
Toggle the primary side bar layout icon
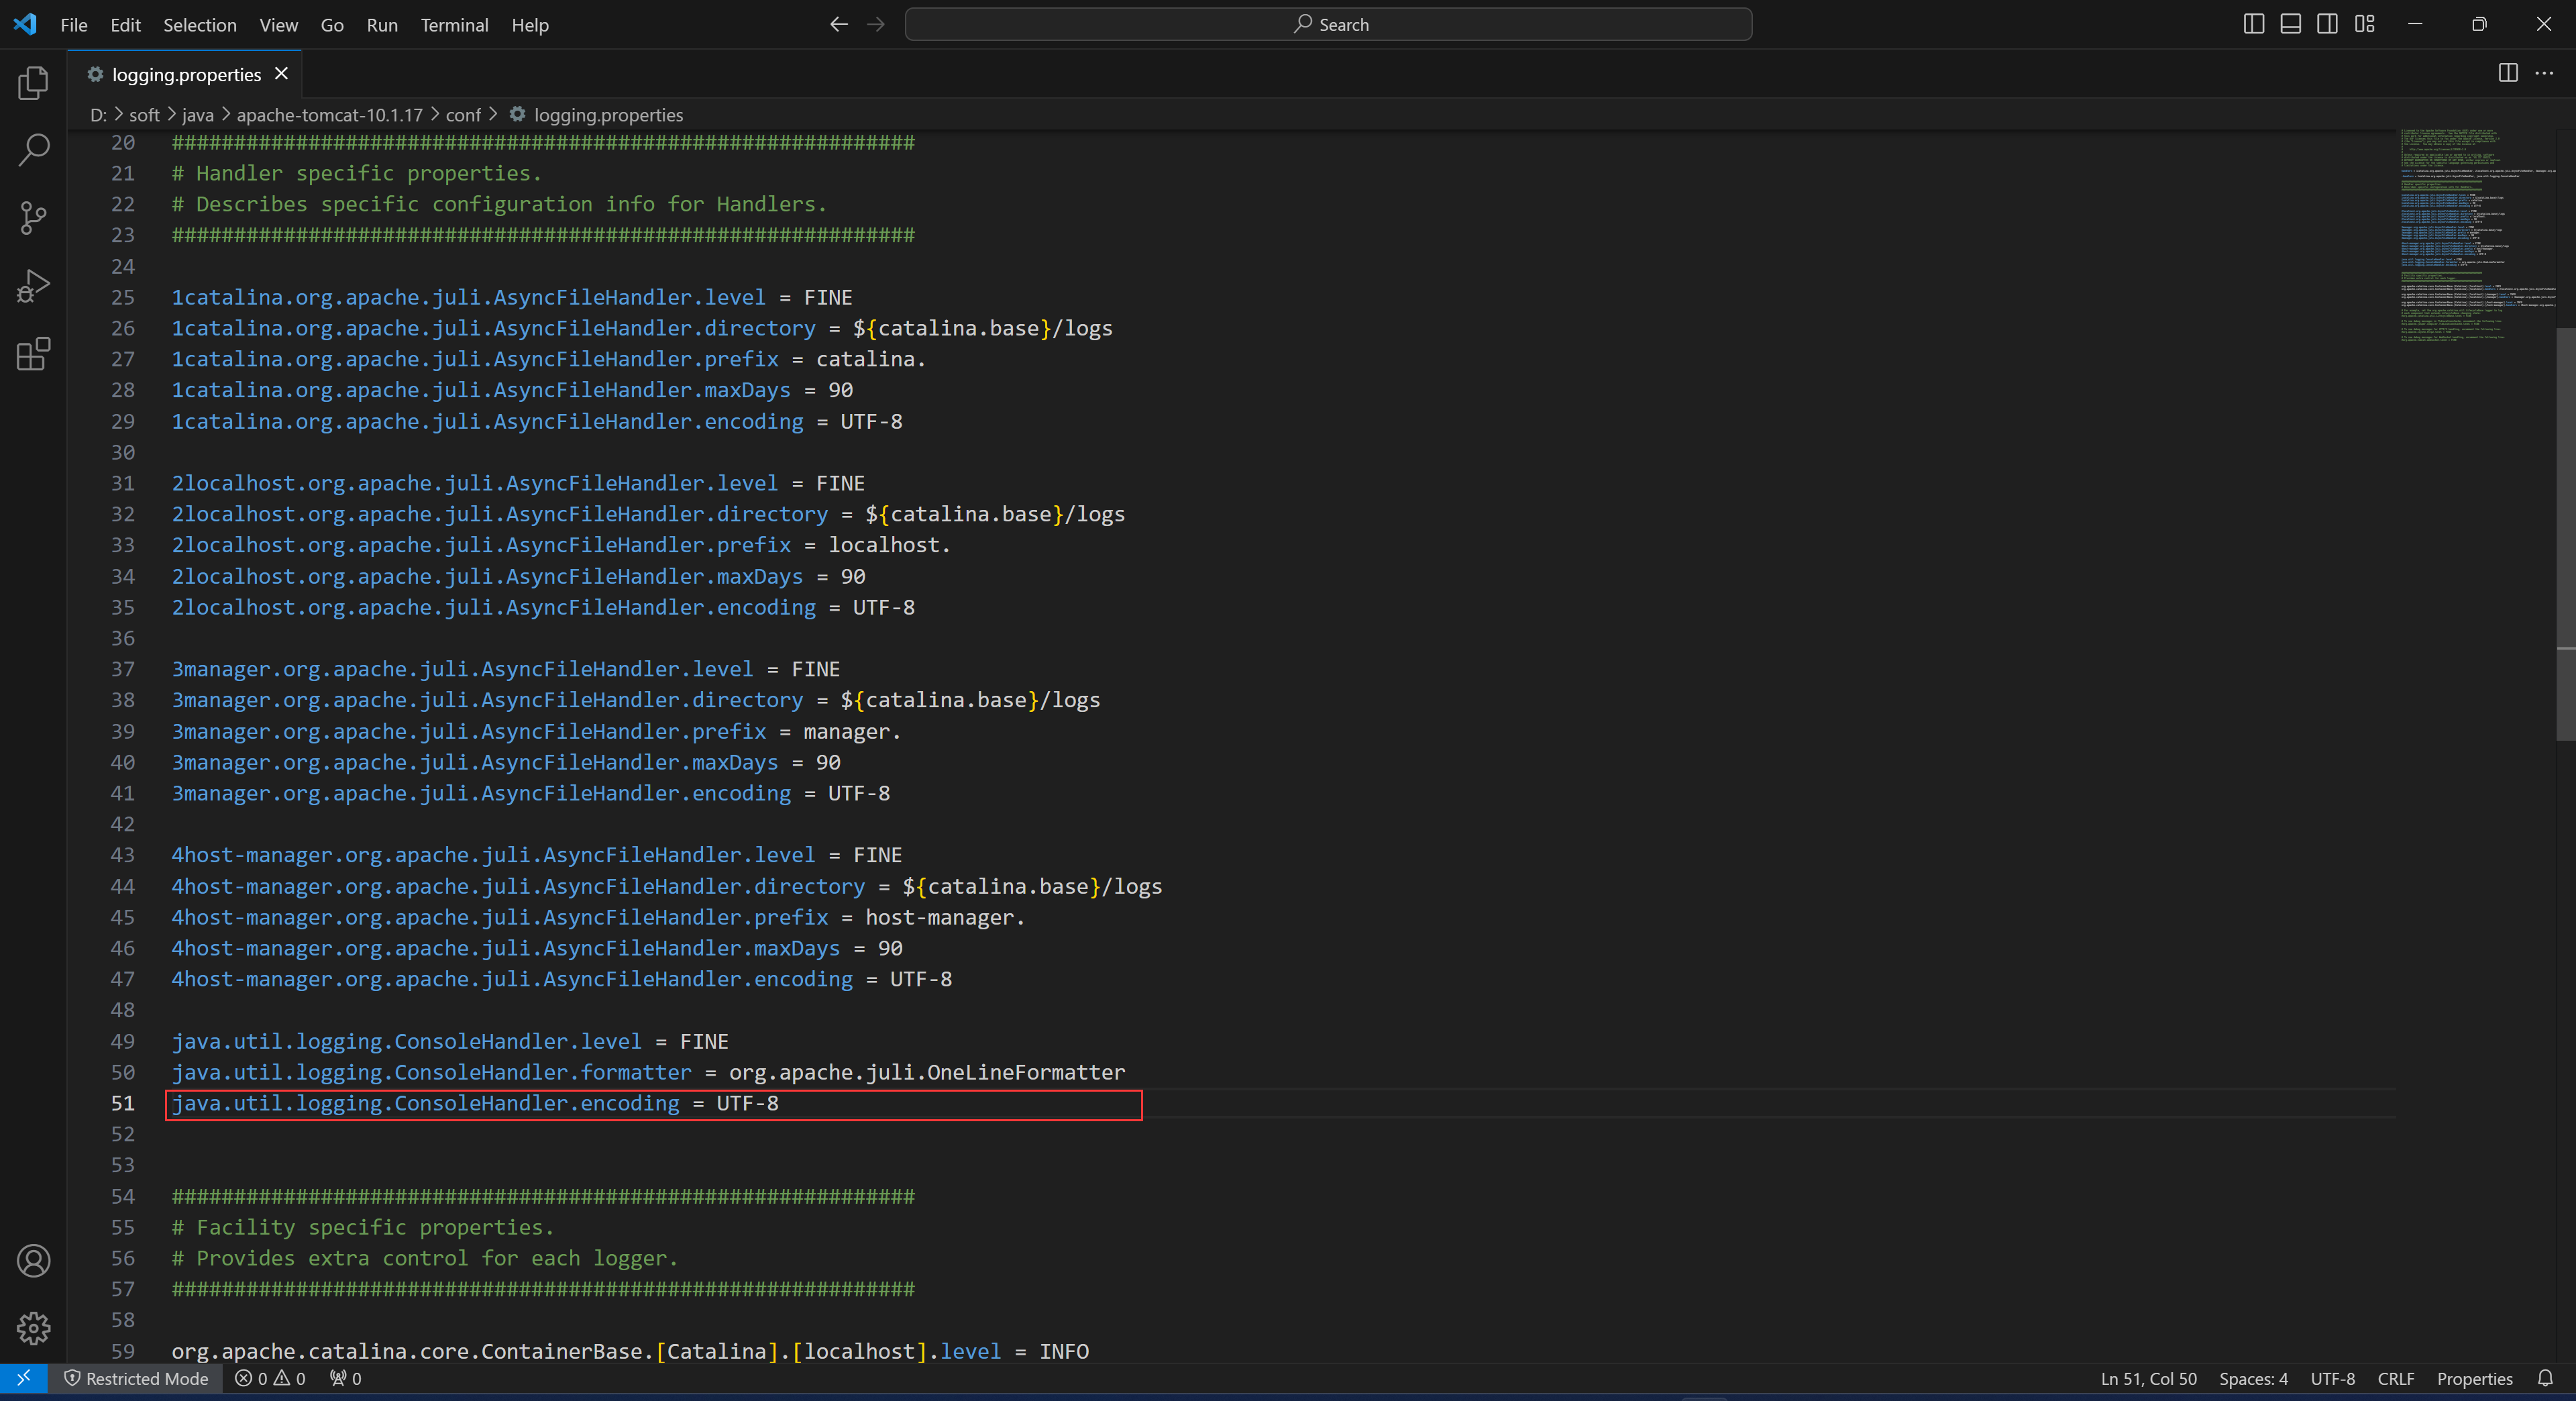pyautogui.click(x=2254, y=24)
